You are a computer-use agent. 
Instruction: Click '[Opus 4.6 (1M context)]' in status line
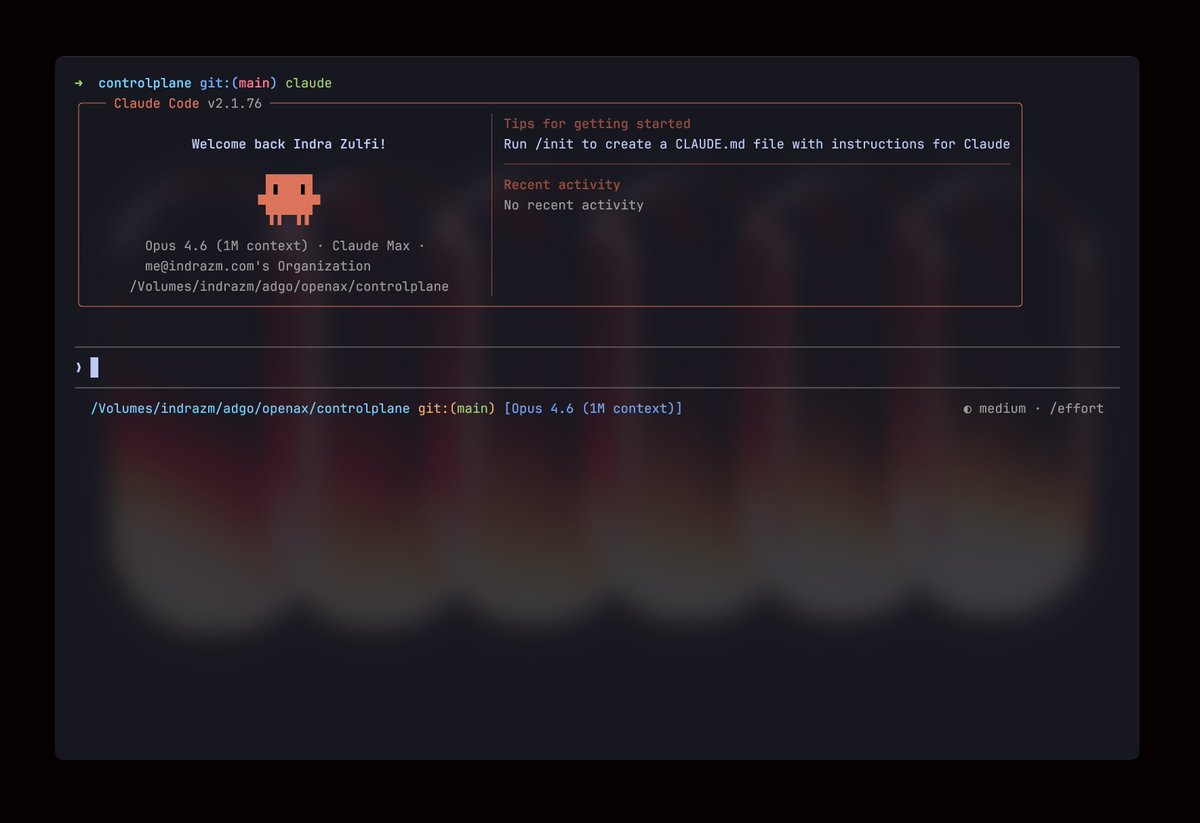click(x=593, y=409)
